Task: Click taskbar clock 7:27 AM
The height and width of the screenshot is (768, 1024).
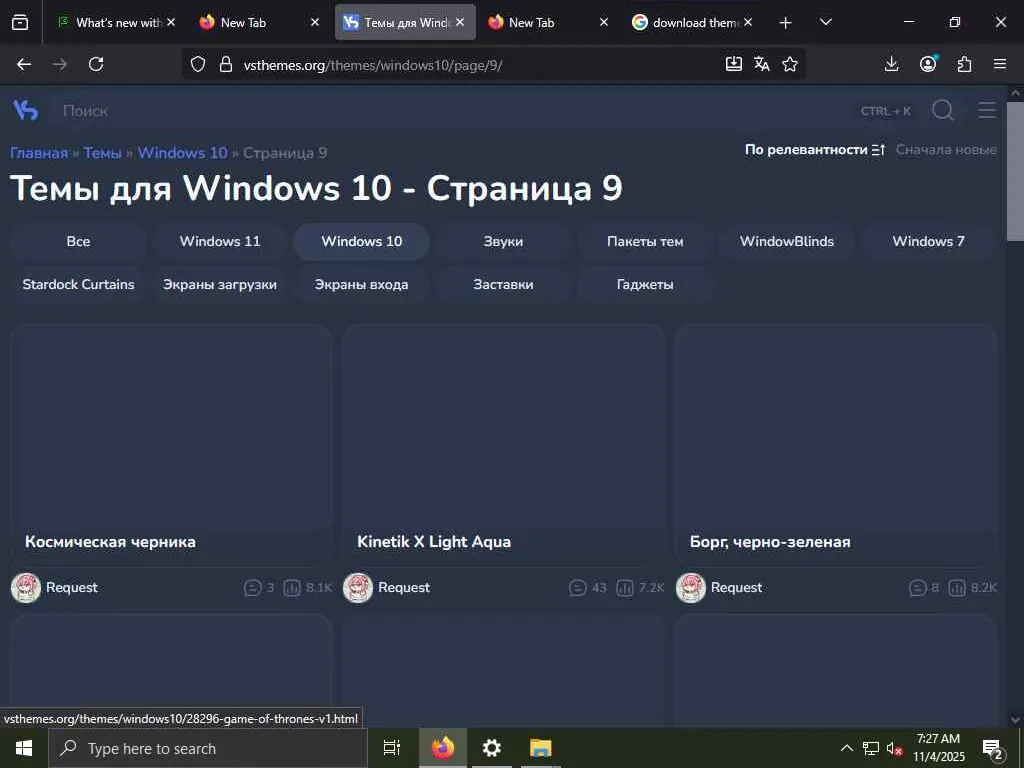Action: pyautogui.click(x=938, y=748)
